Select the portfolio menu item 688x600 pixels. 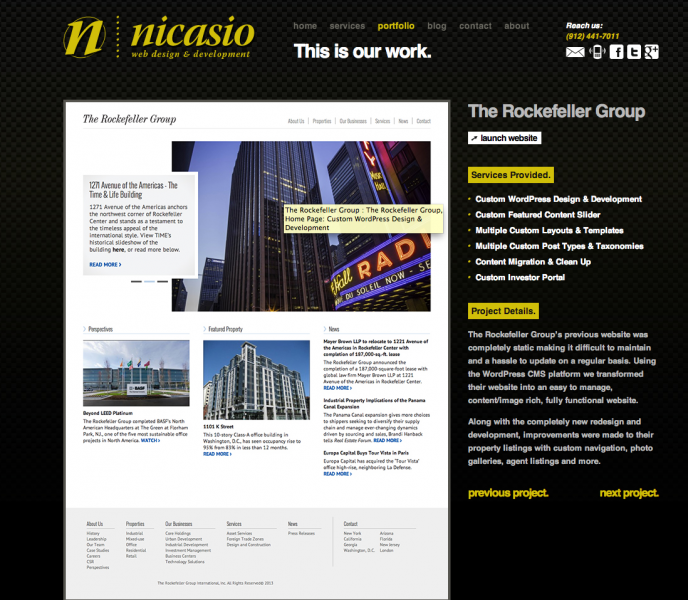click(396, 26)
